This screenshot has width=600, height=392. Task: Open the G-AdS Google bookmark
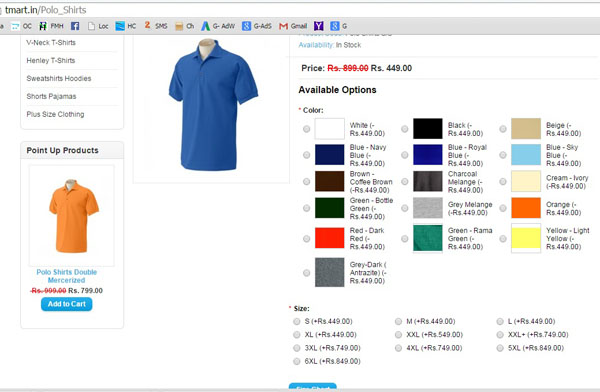[x=257, y=26]
